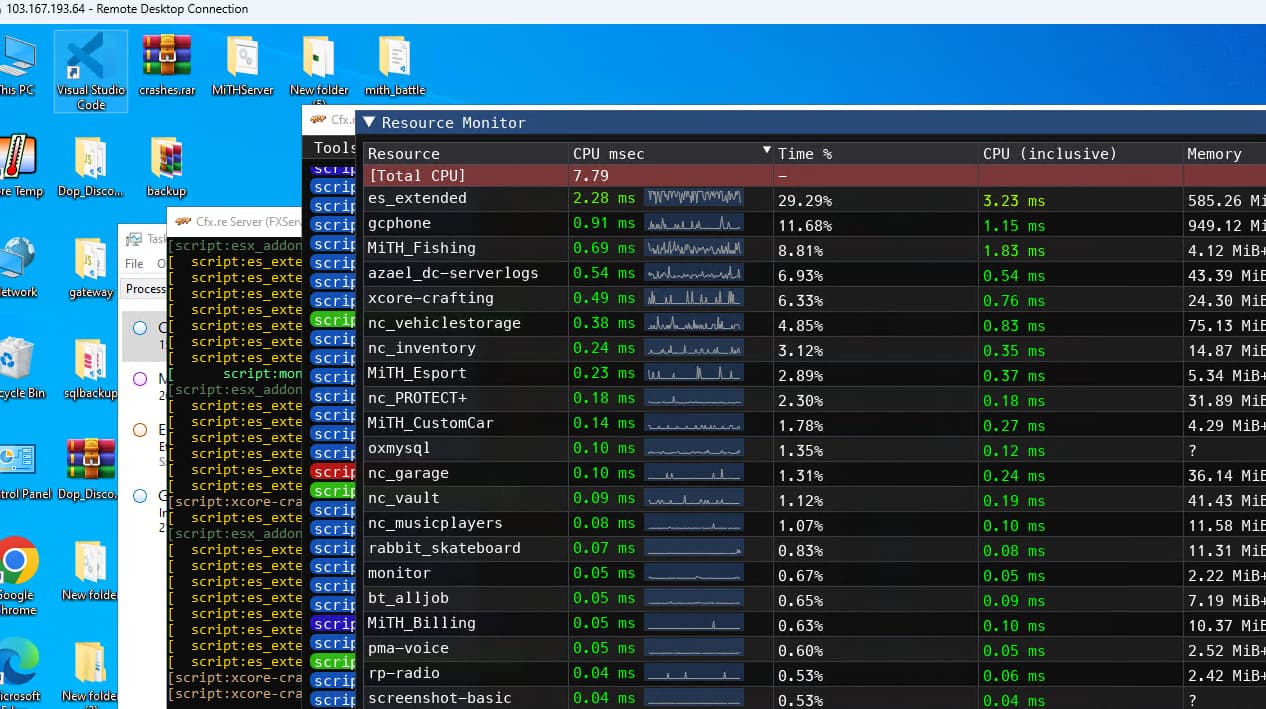Image resolution: width=1266 pixels, height=709 pixels.
Task: Click the monitor resource name
Action: (x=399, y=573)
